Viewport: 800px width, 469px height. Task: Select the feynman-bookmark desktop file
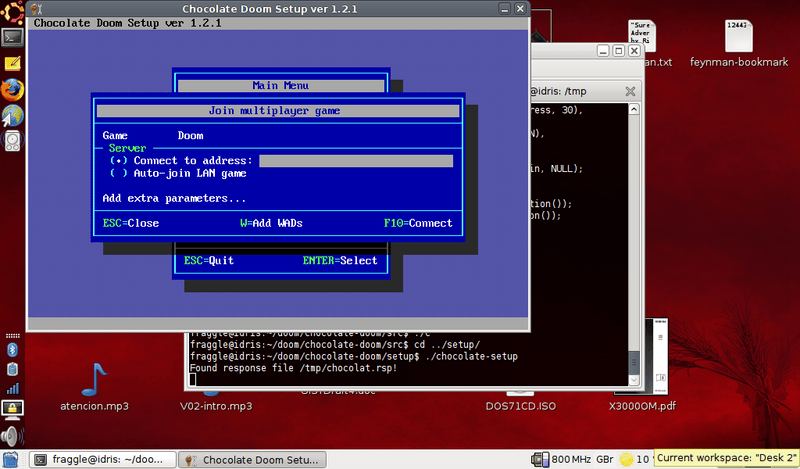[738, 36]
